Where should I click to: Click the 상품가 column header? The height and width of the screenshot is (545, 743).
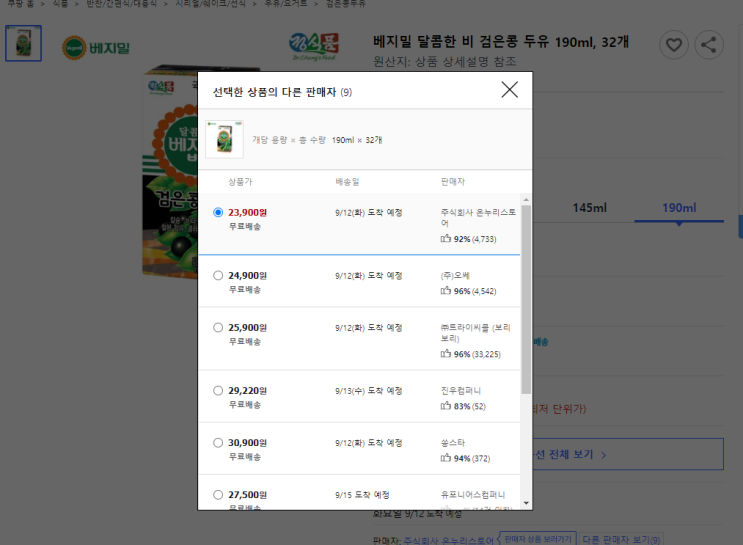pos(240,182)
